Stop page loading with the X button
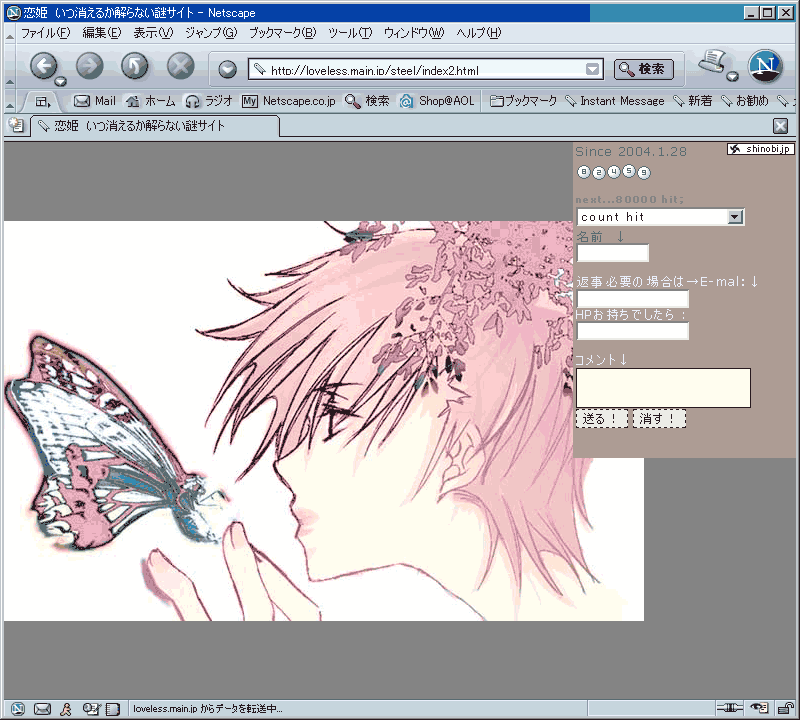The height and width of the screenshot is (720, 800). 181,66
